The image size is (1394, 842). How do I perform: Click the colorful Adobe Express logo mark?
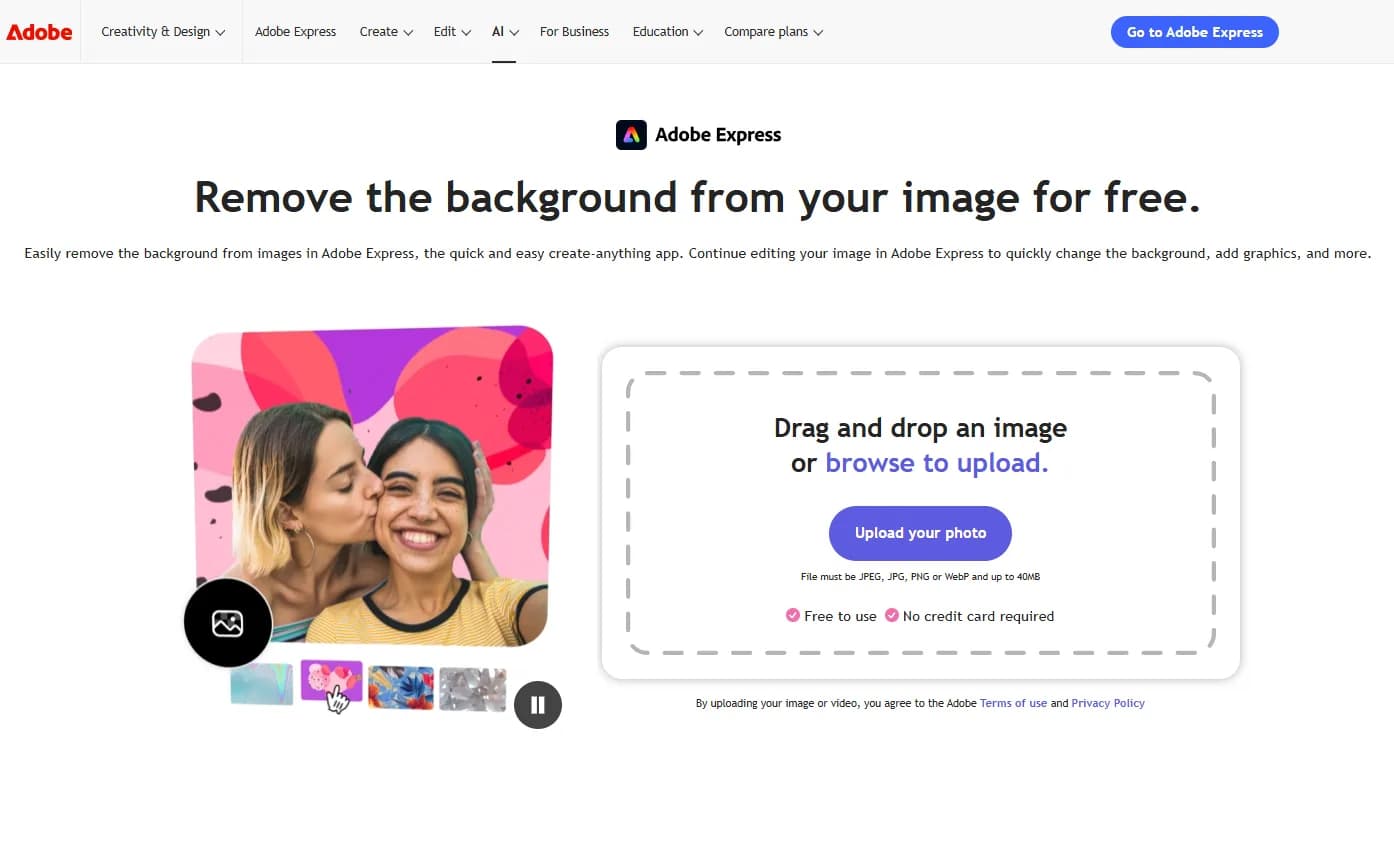631,134
